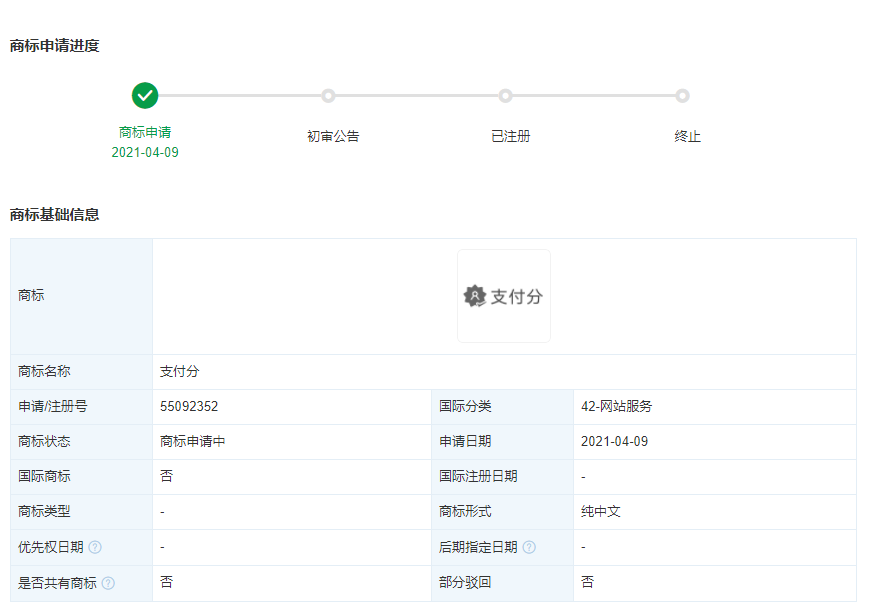871x613 pixels.
Task: Select the green 商标申请 step label
Action: coord(145,132)
